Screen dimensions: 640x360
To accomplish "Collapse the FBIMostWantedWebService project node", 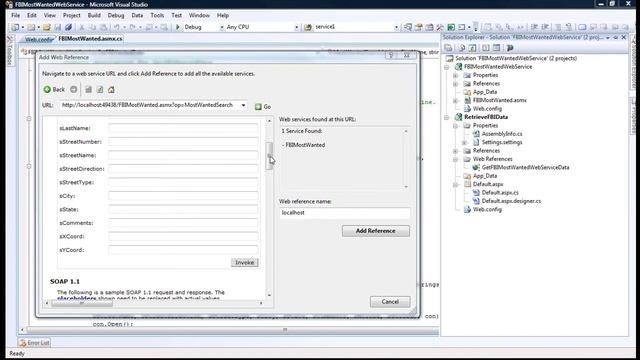I will [447, 67].
